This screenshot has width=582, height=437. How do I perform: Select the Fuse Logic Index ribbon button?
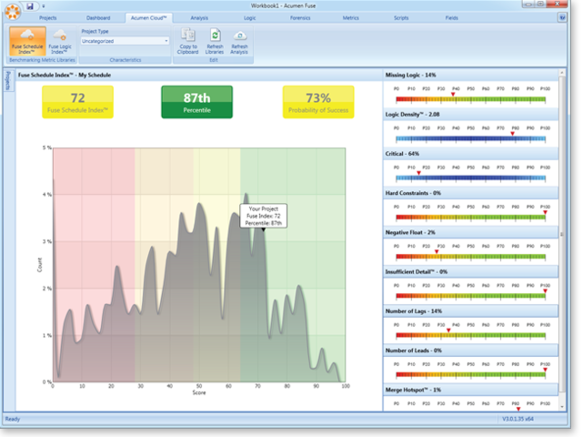[60, 42]
